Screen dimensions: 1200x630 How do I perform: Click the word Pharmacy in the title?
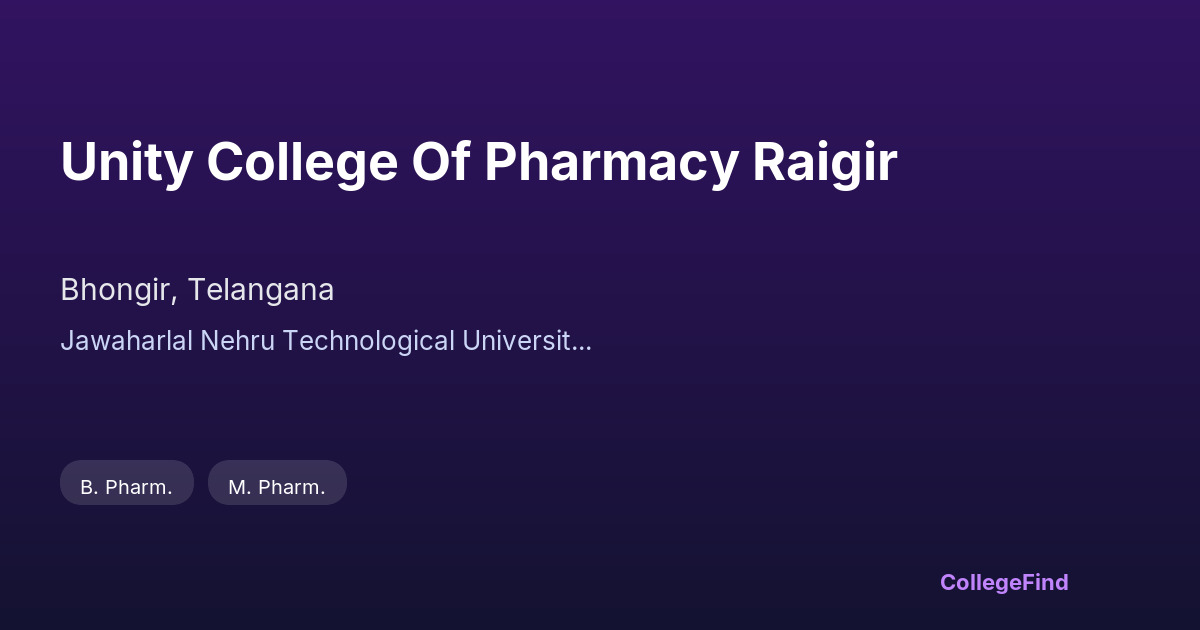pyautogui.click(x=611, y=162)
